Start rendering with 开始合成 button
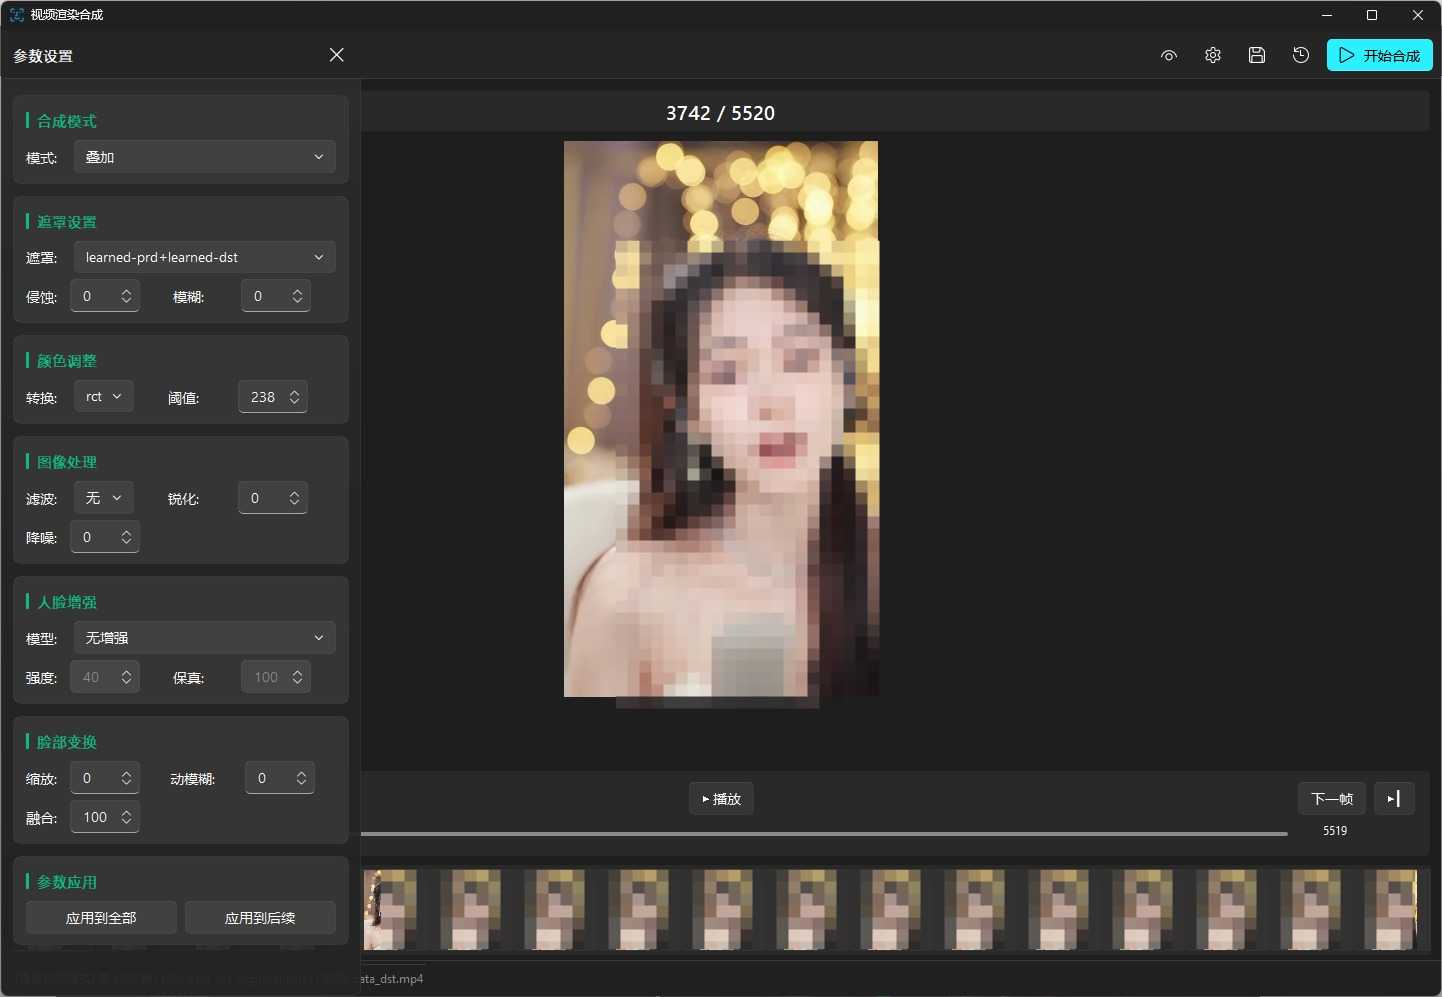The height and width of the screenshot is (997, 1442). 1379,56
